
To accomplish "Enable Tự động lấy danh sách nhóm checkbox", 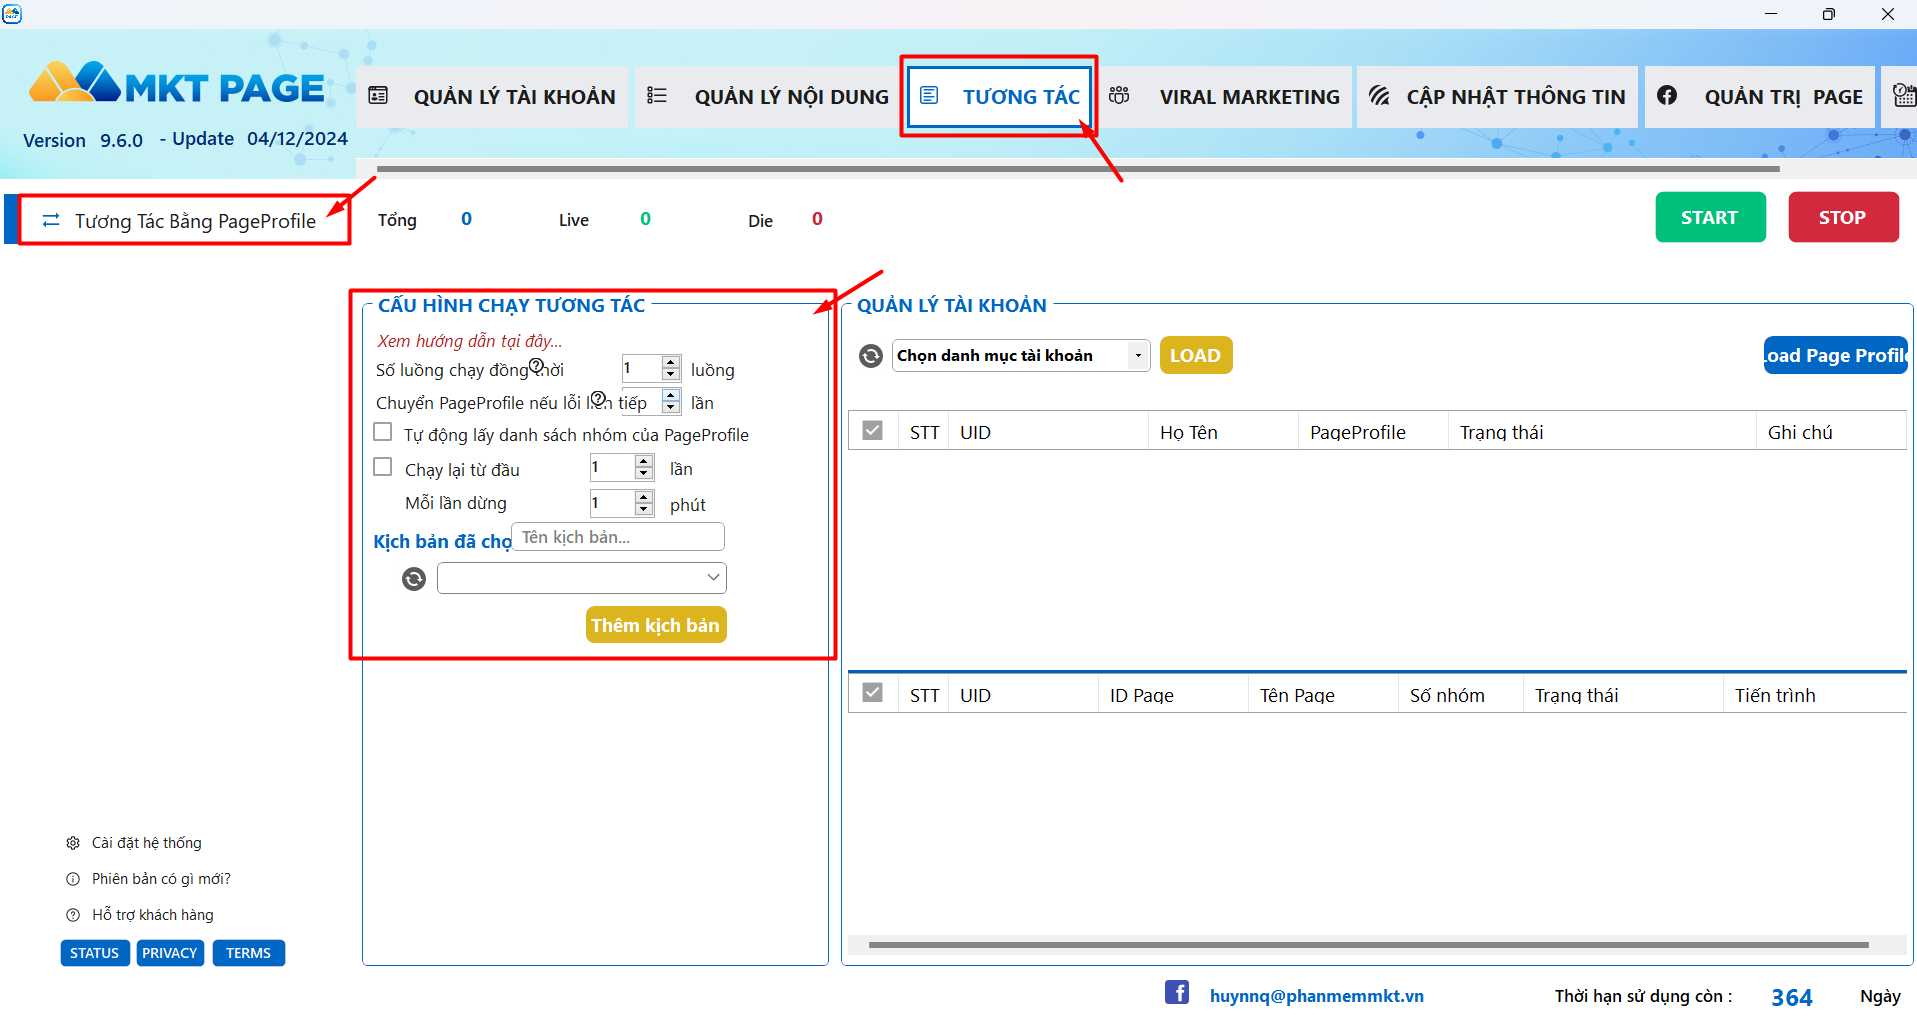I will coord(382,432).
